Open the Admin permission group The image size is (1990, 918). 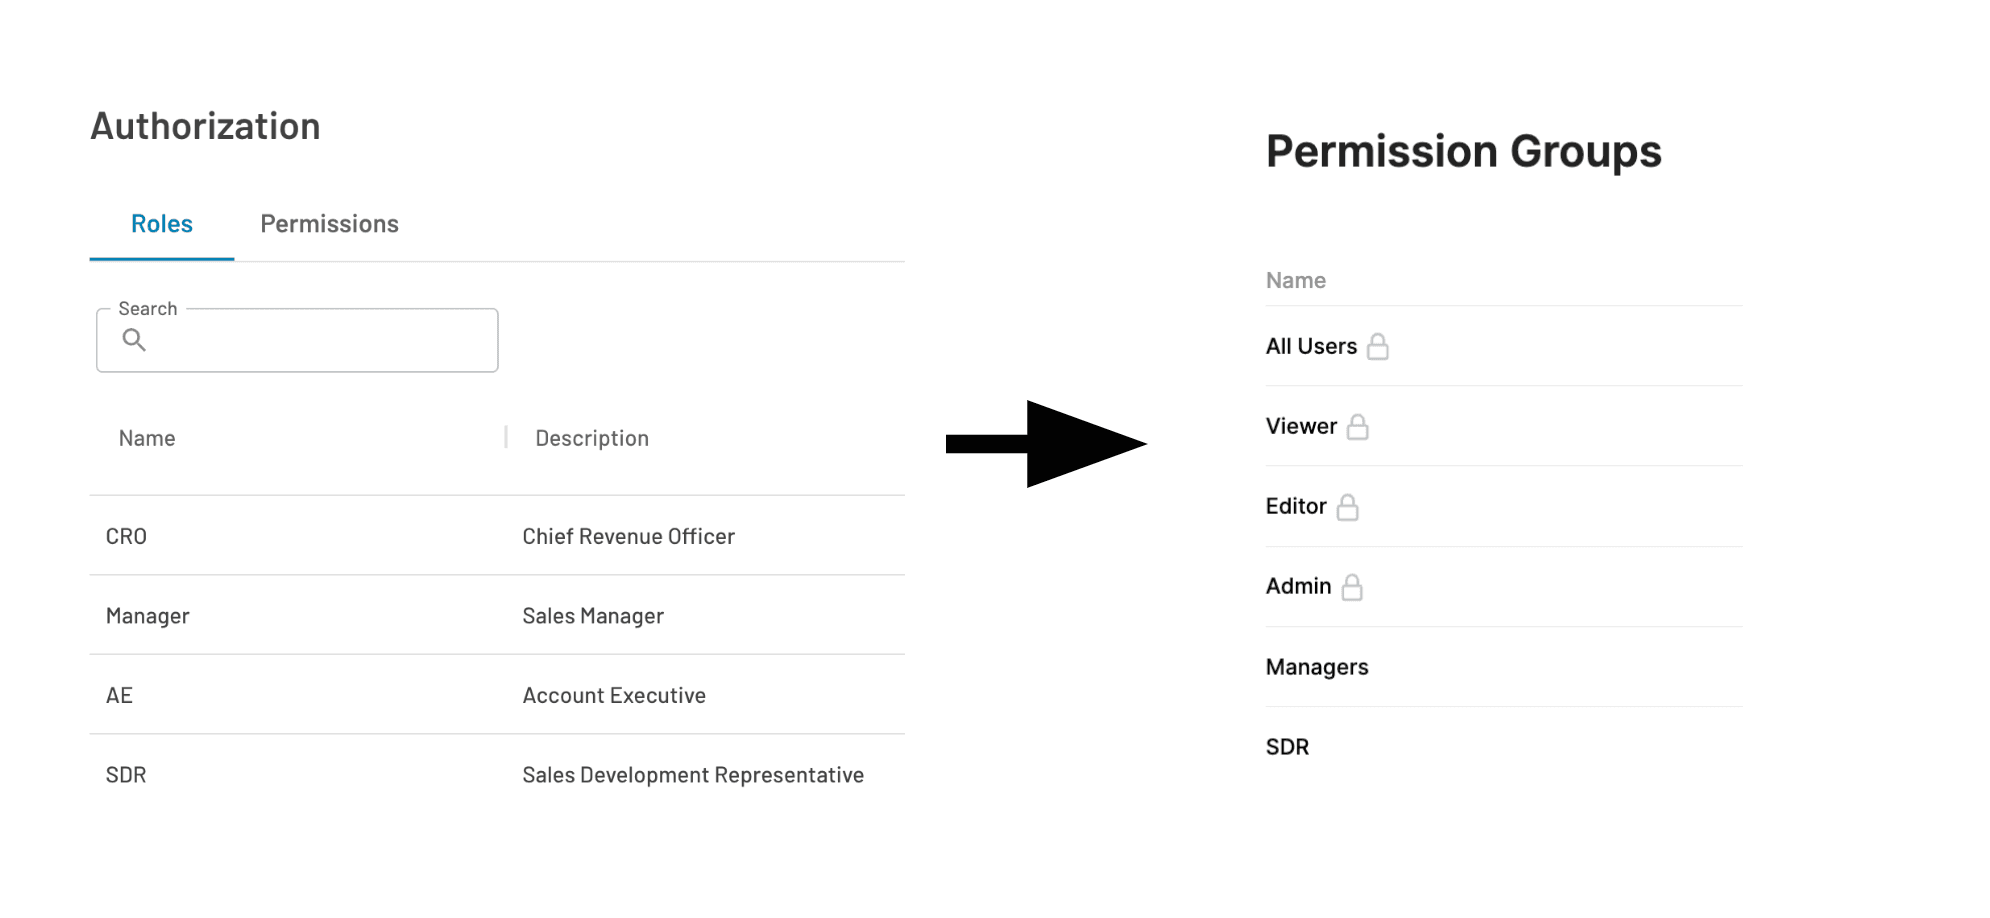click(1298, 587)
